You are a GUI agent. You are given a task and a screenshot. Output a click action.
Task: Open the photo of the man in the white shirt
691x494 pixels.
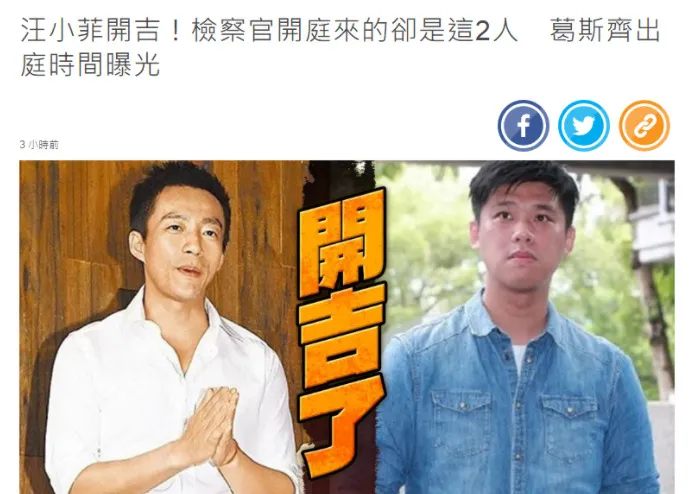[165, 327]
